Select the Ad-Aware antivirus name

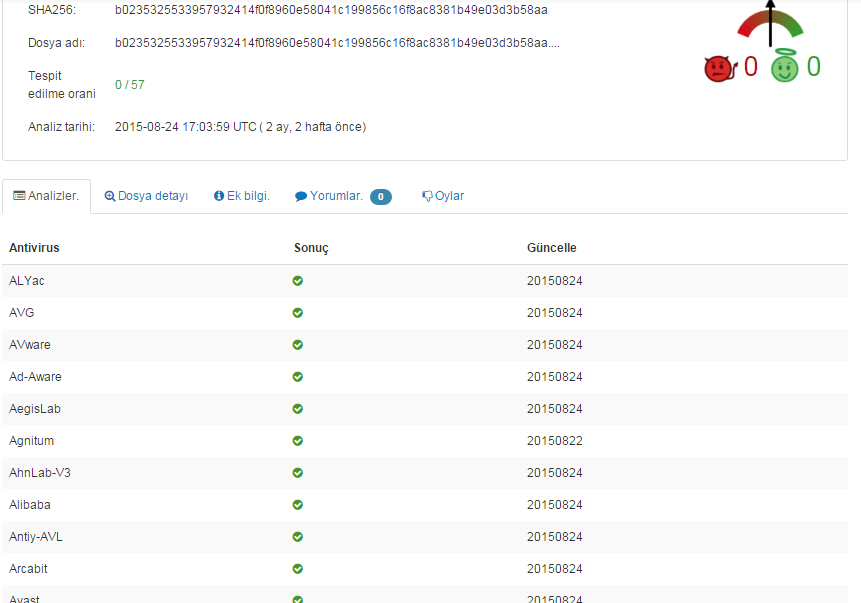pyautogui.click(x=35, y=377)
